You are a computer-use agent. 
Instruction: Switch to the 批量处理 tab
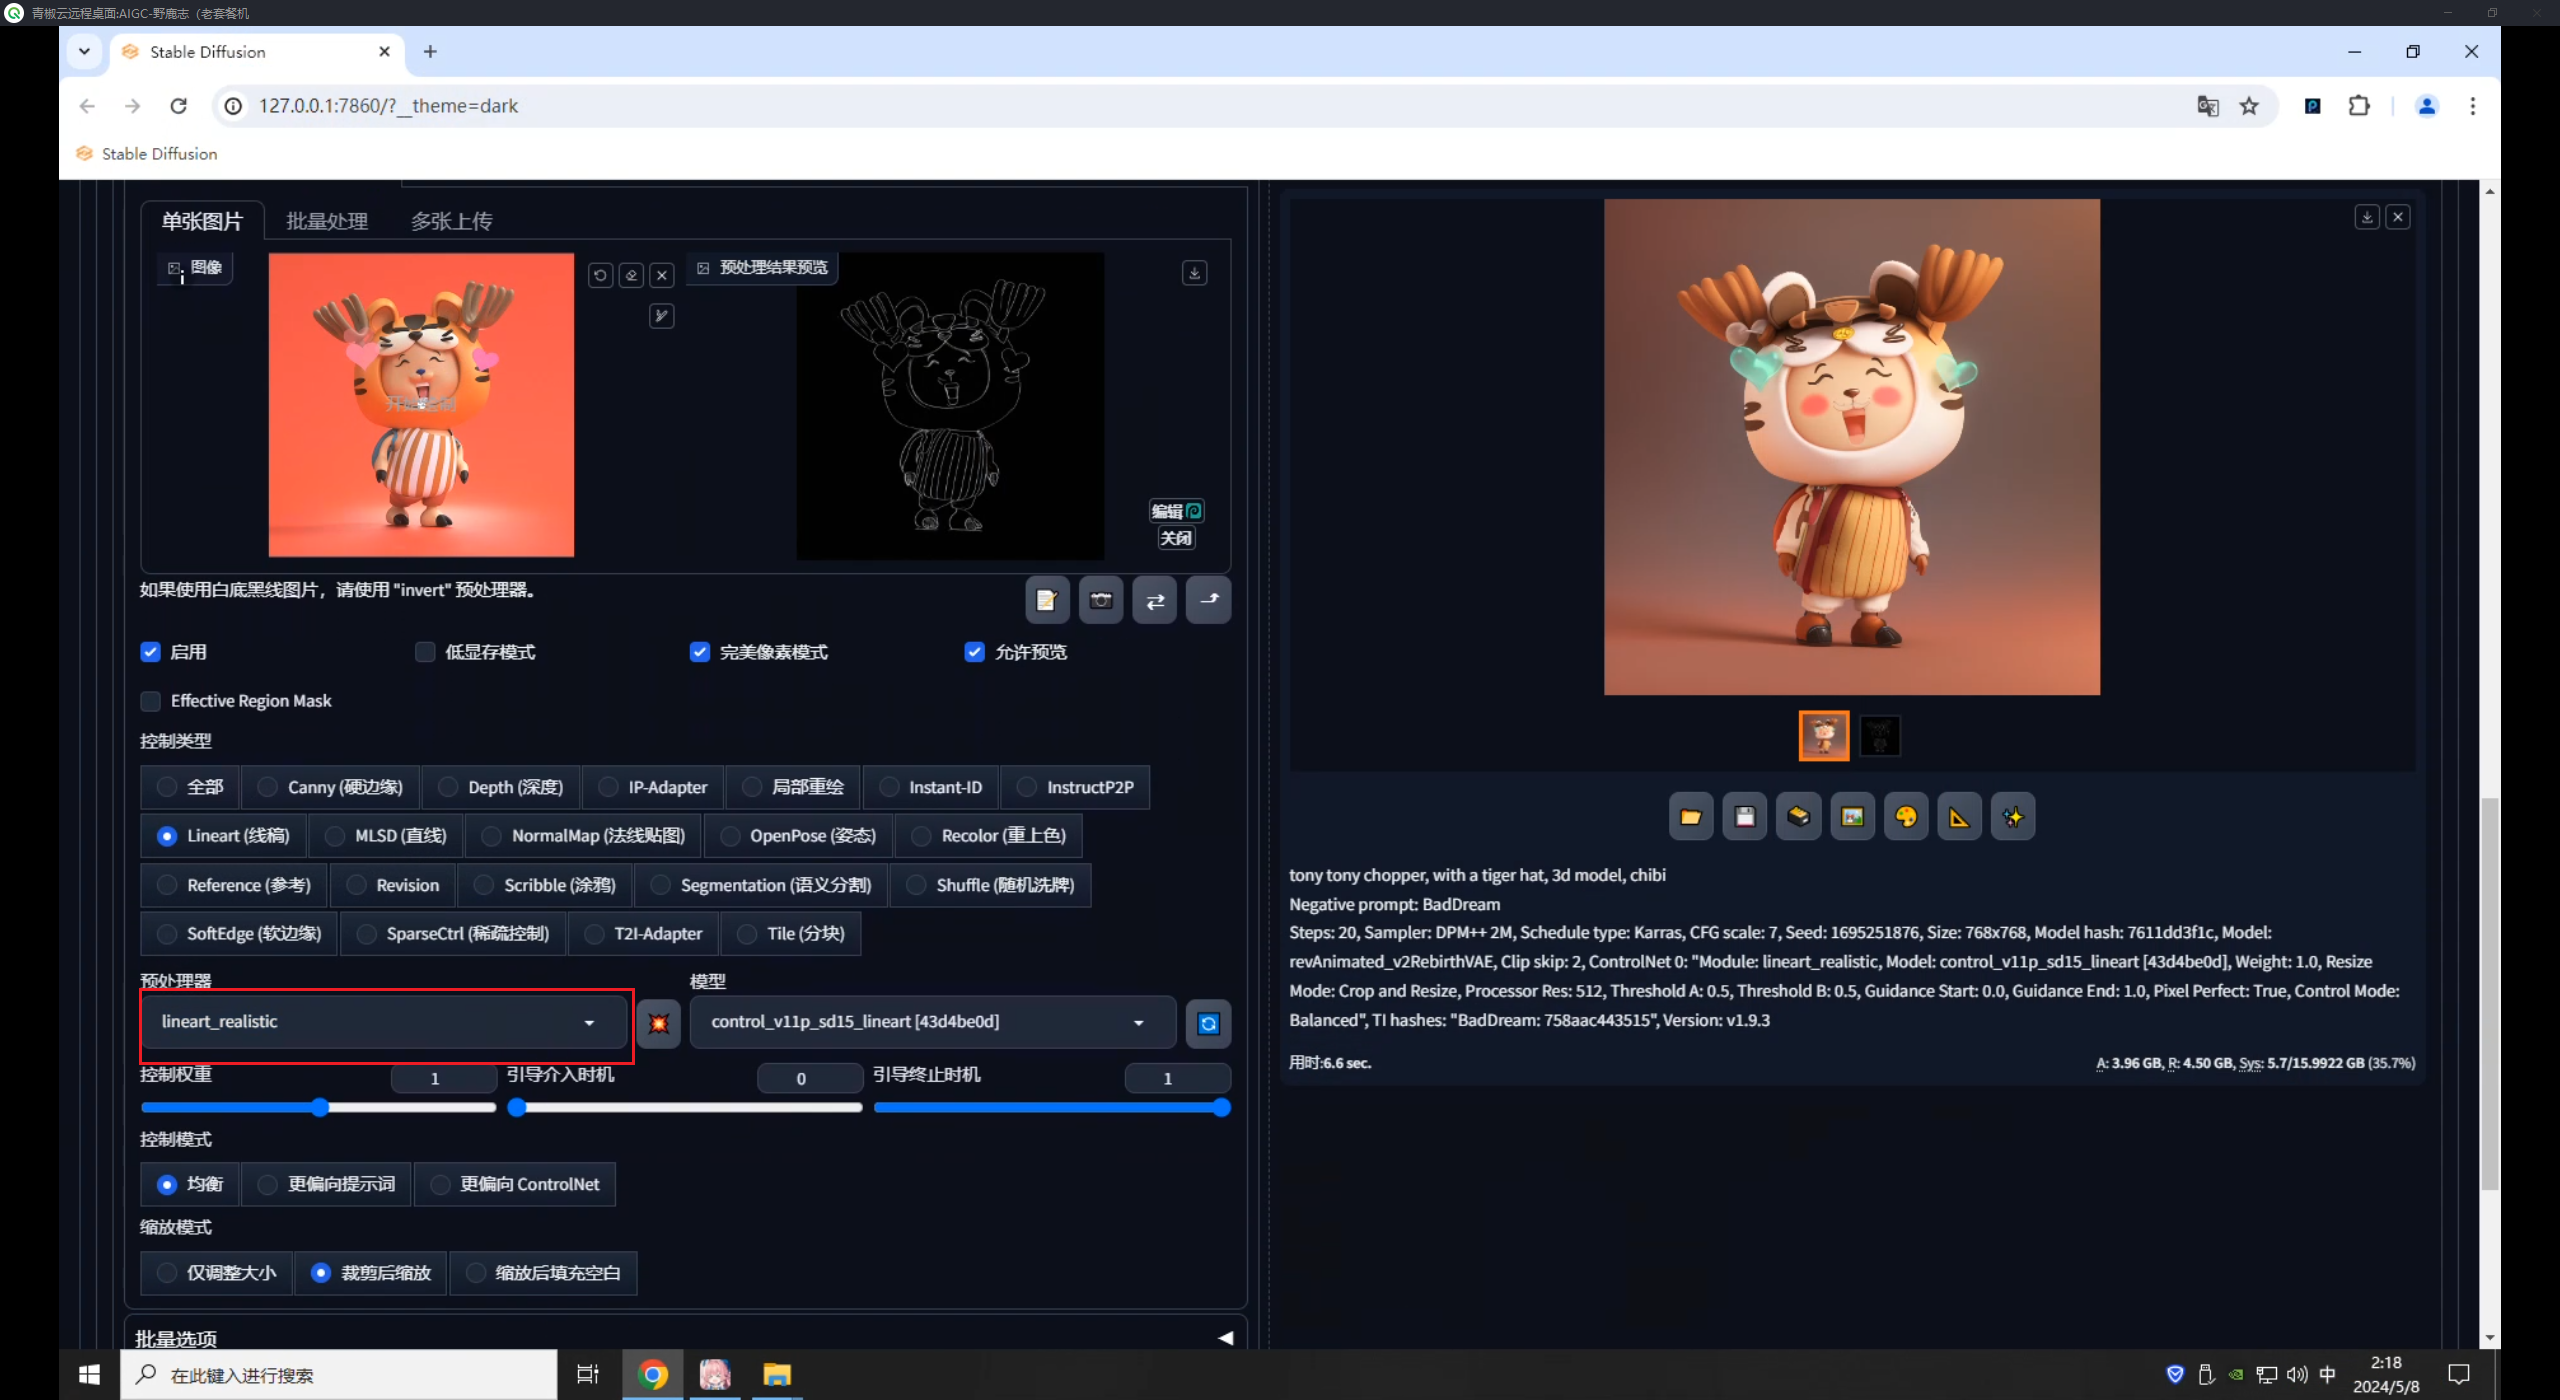327,221
